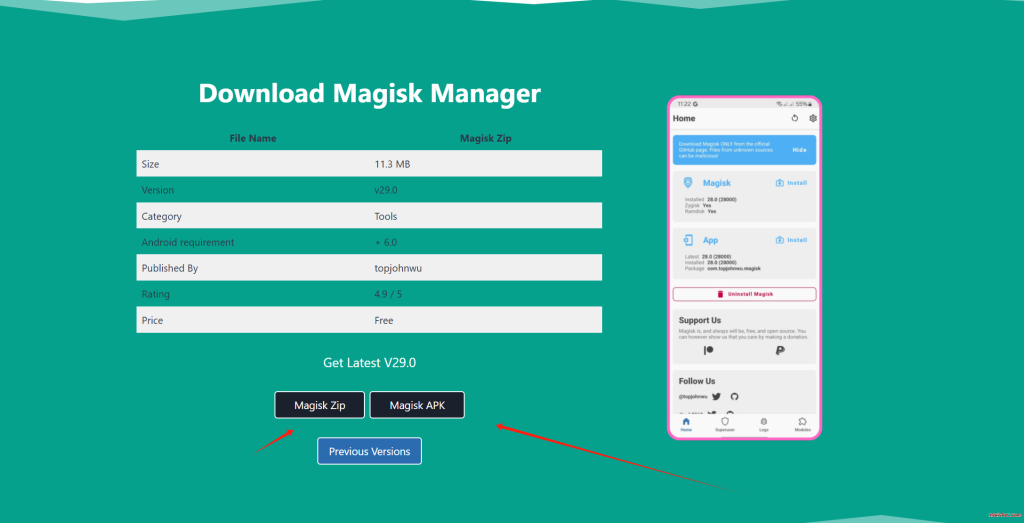Click the 'File Name' column header
This screenshot has height=523, width=1024.
253,138
